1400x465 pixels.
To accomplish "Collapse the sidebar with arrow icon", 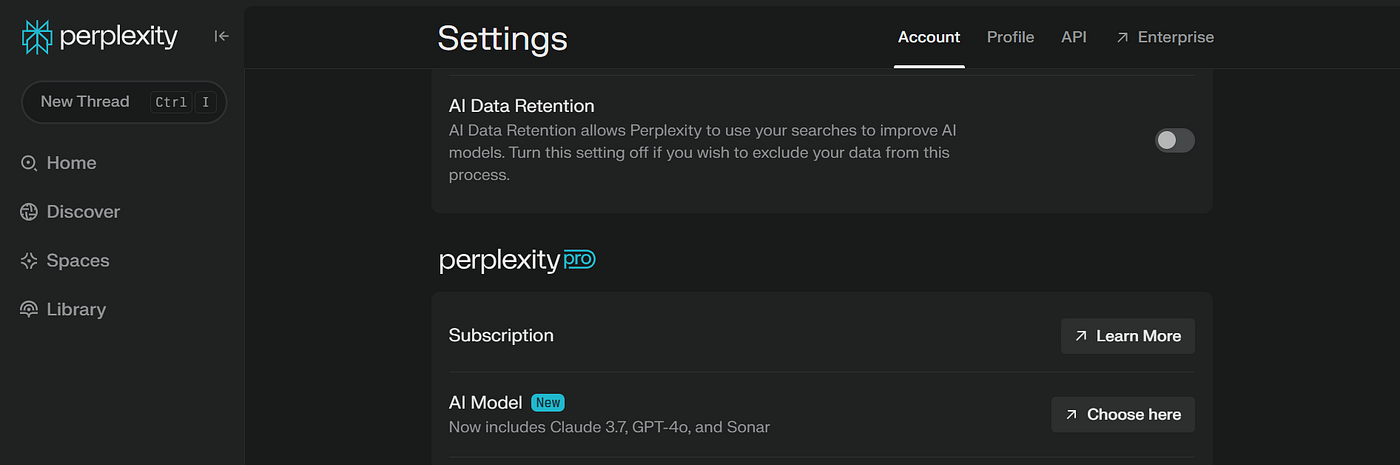I will pos(222,36).
